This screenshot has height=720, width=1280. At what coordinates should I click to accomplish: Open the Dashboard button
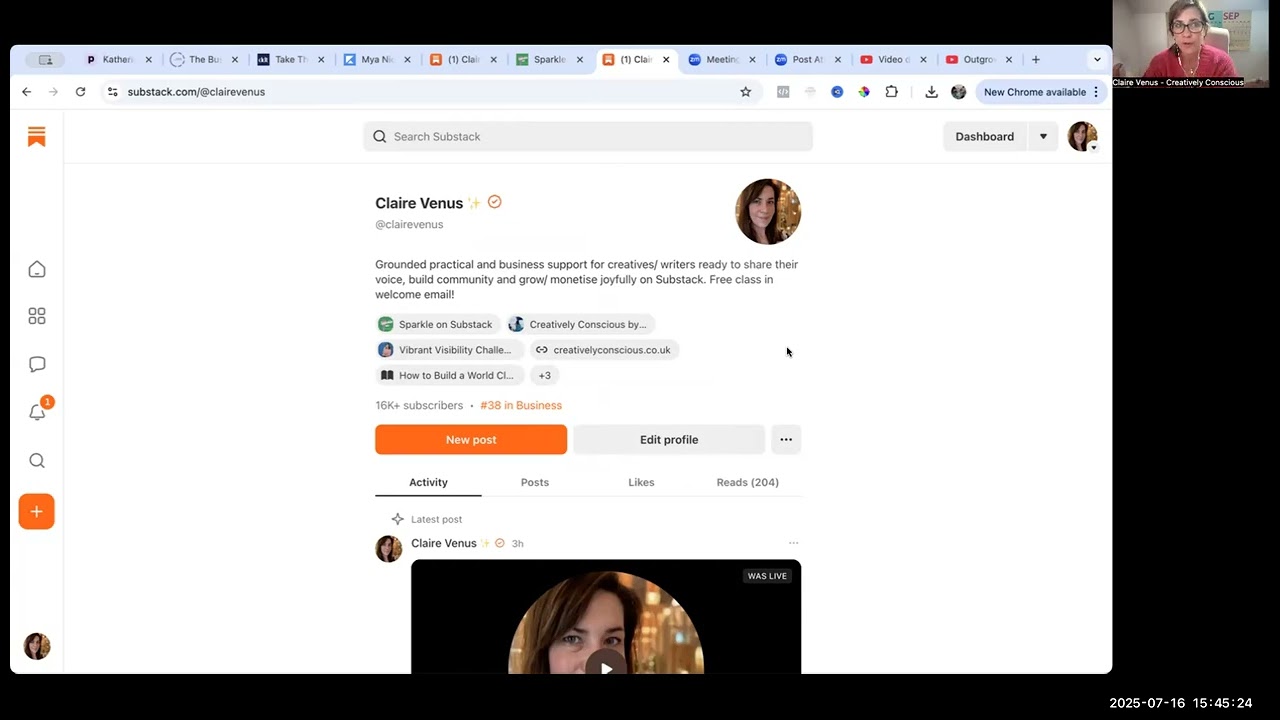point(985,137)
